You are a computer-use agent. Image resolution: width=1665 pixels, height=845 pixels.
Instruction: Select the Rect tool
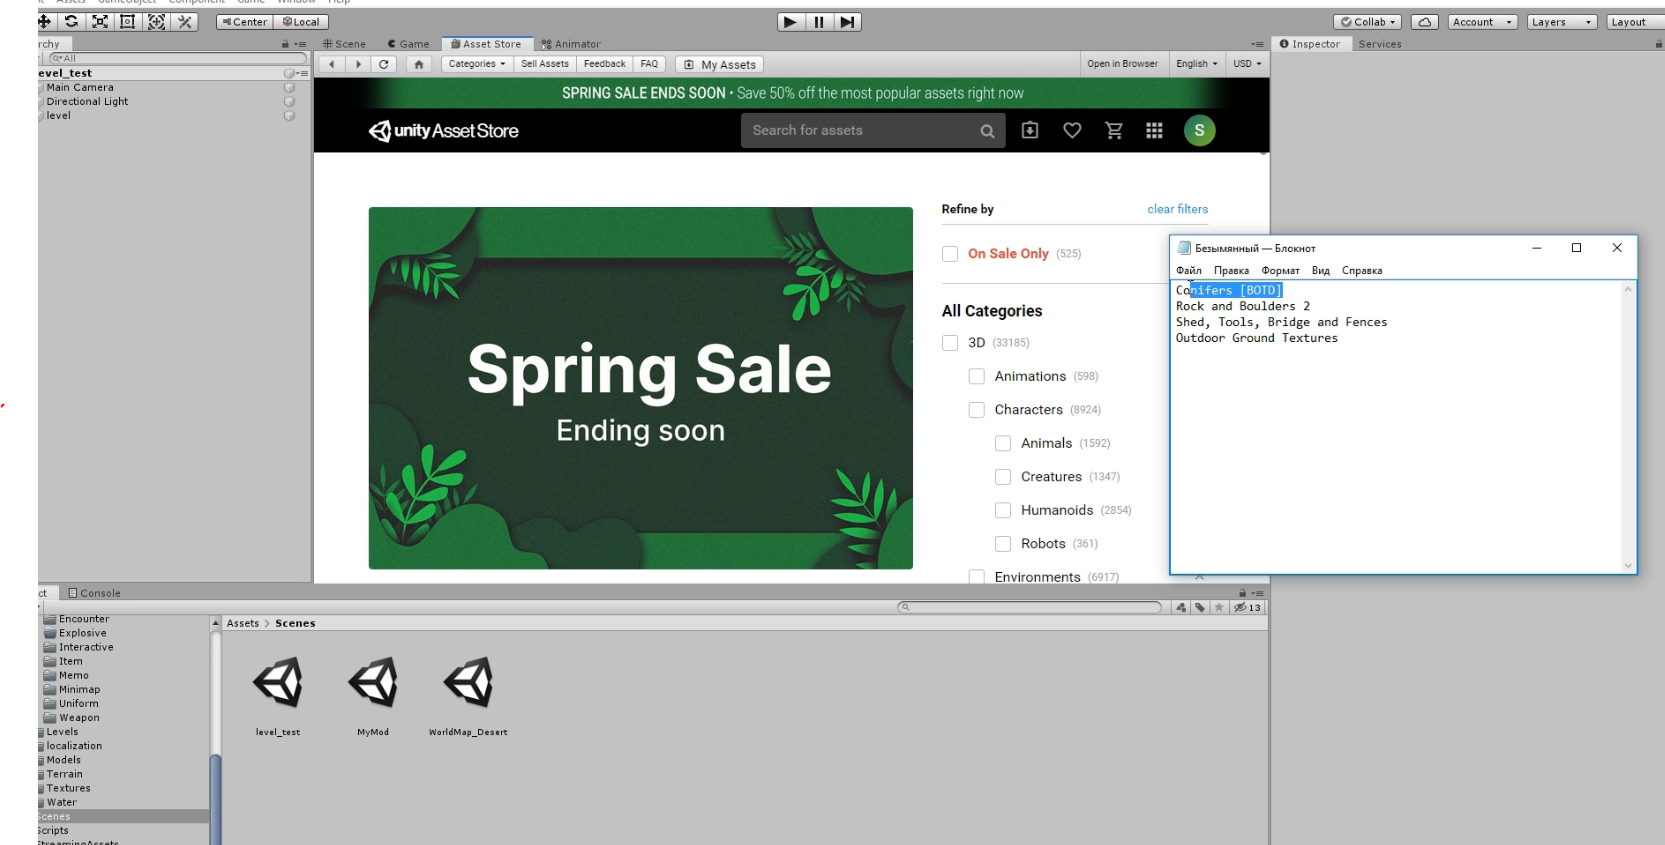click(128, 22)
